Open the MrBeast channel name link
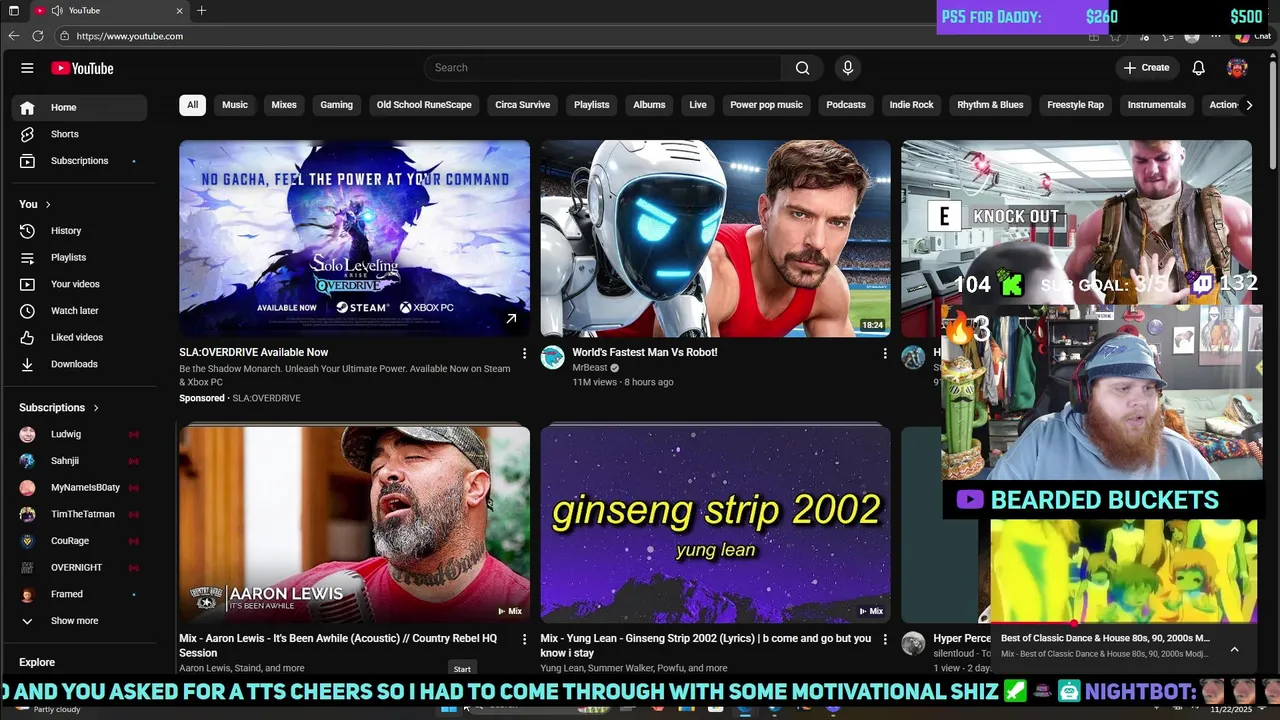This screenshot has width=1280, height=720. click(x=590, y=368)
